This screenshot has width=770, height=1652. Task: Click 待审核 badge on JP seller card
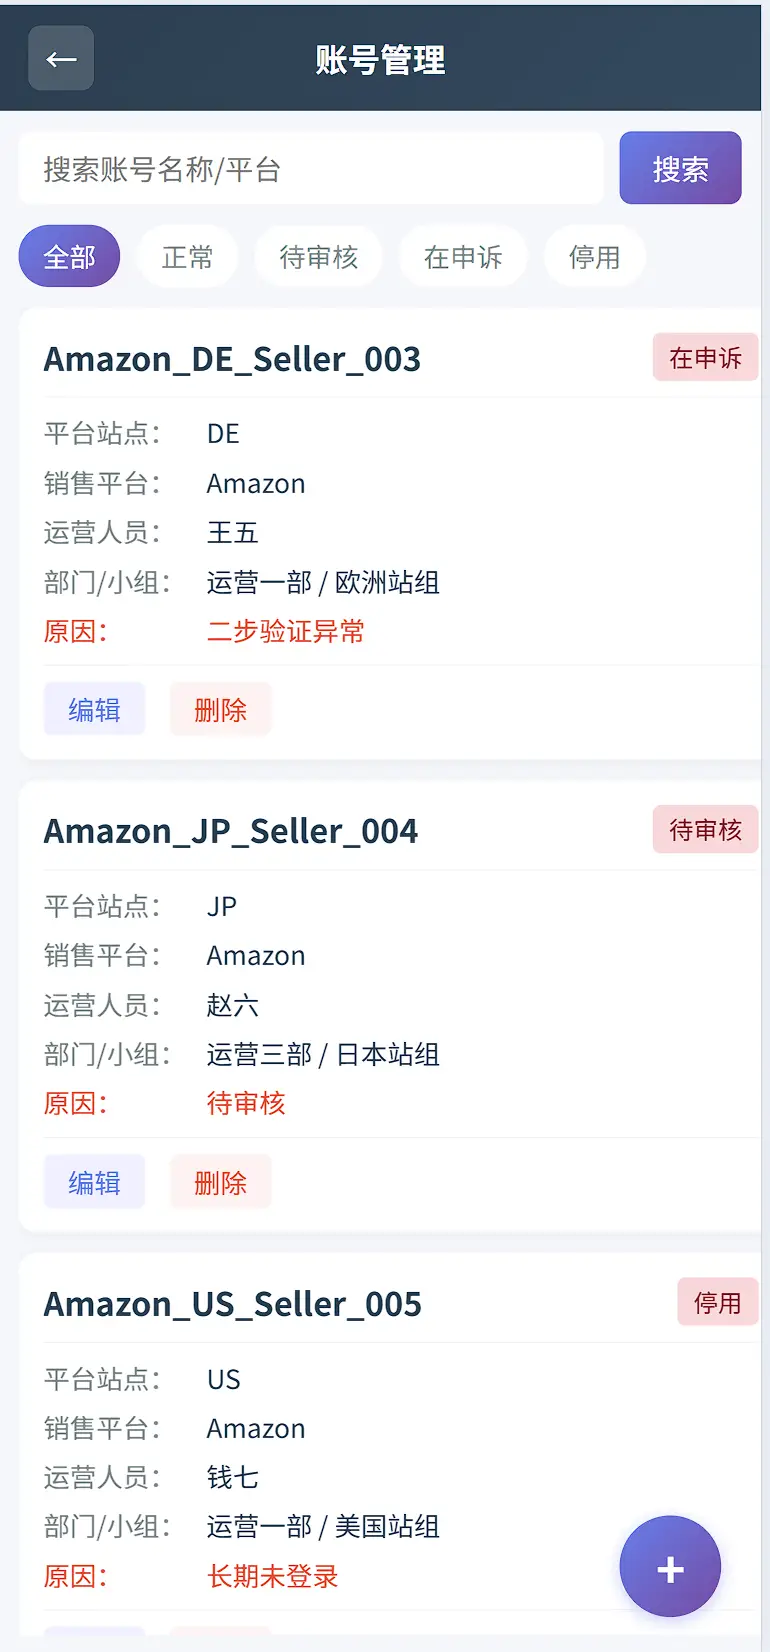tap(705, 829)
